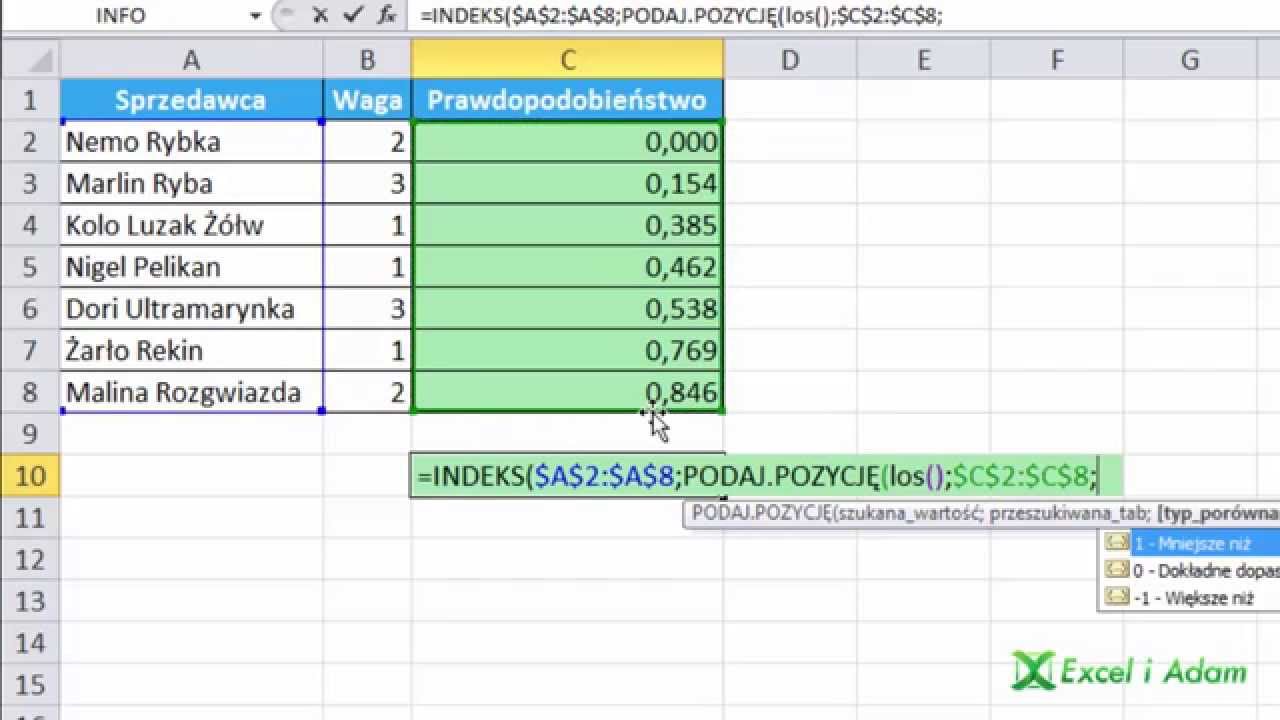Select column B header
The image size is (1280, 720).
367,60
